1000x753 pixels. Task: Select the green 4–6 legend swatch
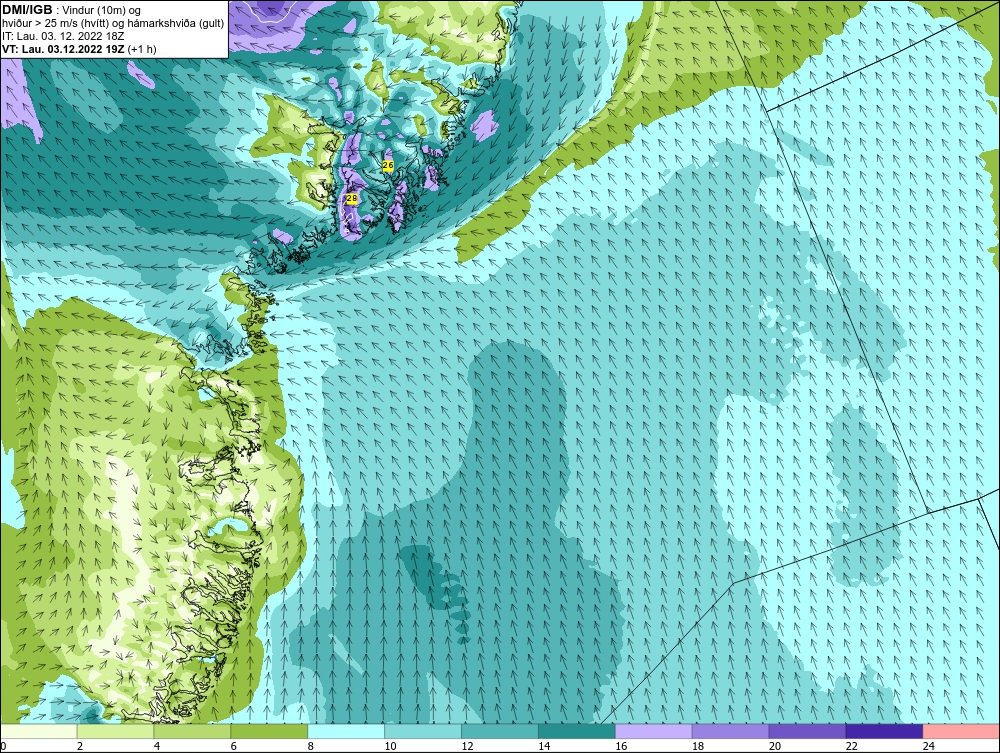coord(192,731)
